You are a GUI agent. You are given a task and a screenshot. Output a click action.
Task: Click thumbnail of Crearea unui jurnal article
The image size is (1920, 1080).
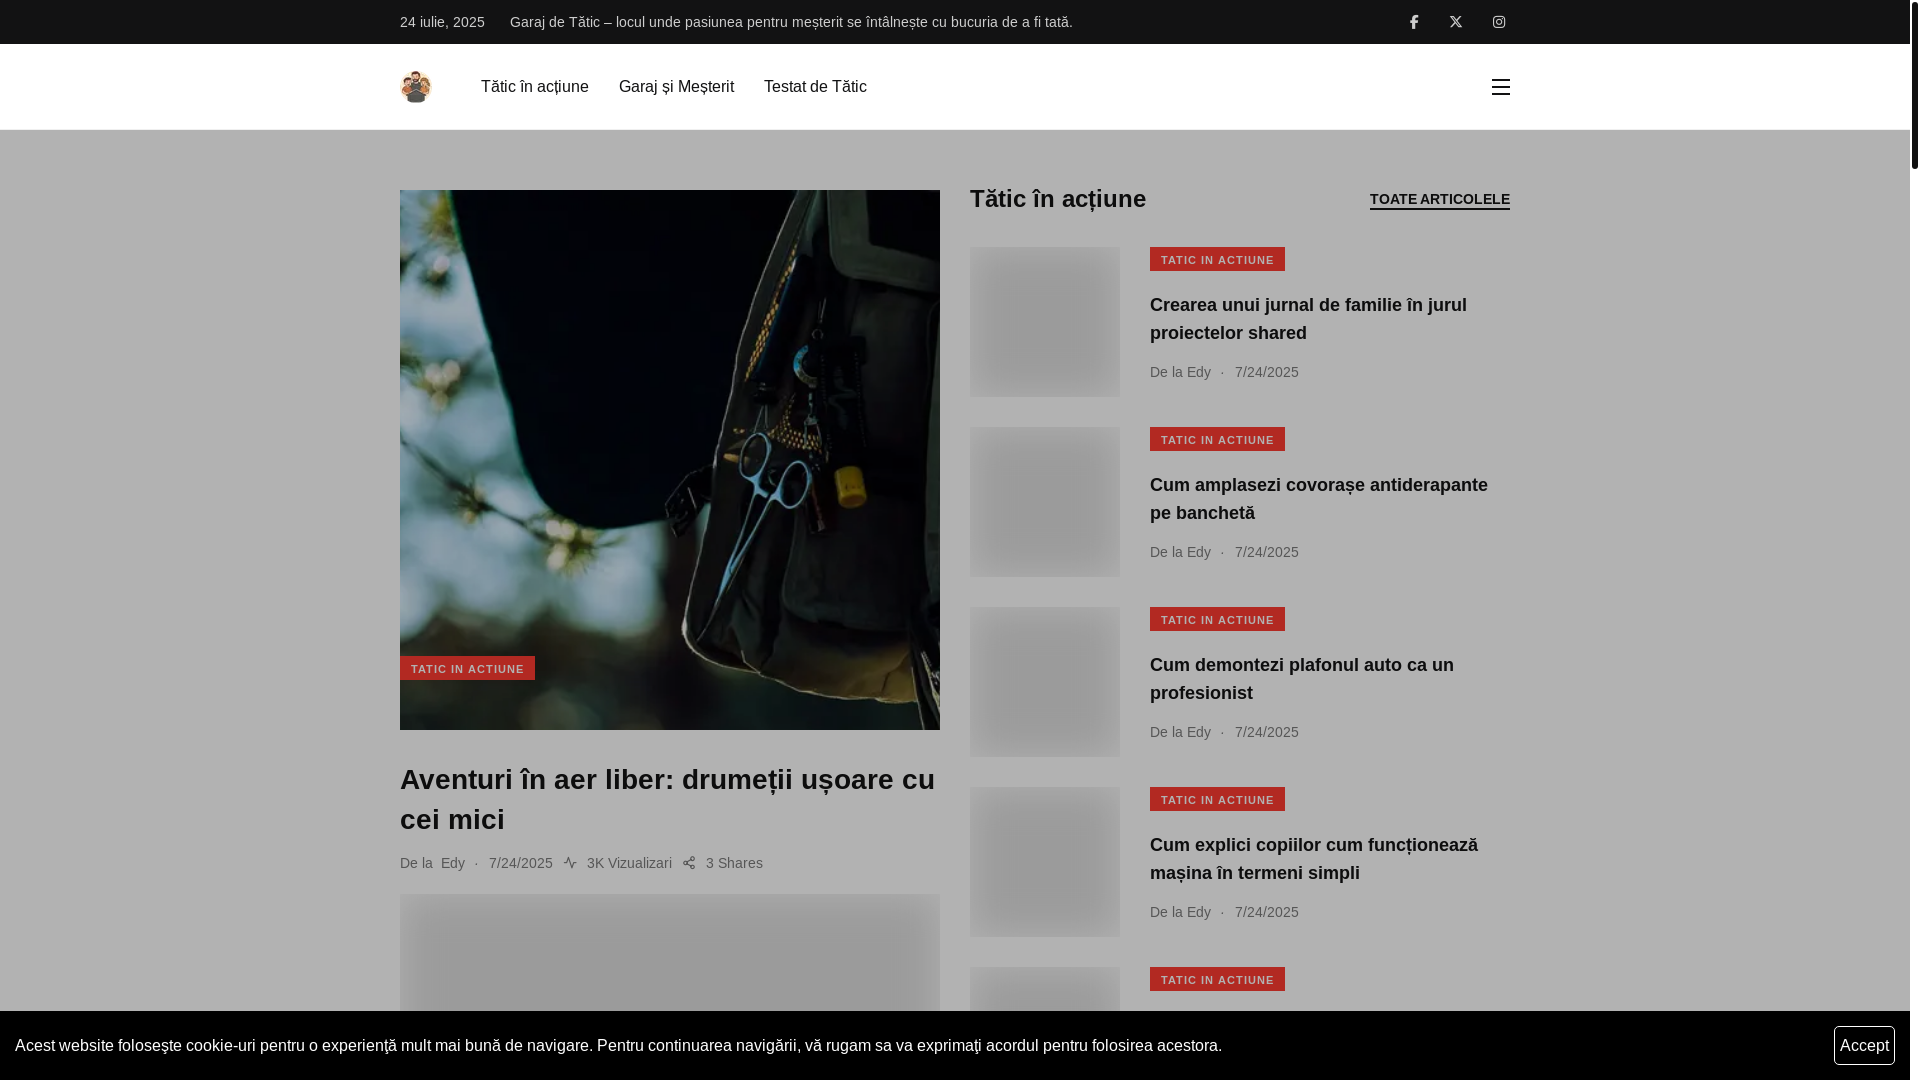click(x=1045, y=322)
